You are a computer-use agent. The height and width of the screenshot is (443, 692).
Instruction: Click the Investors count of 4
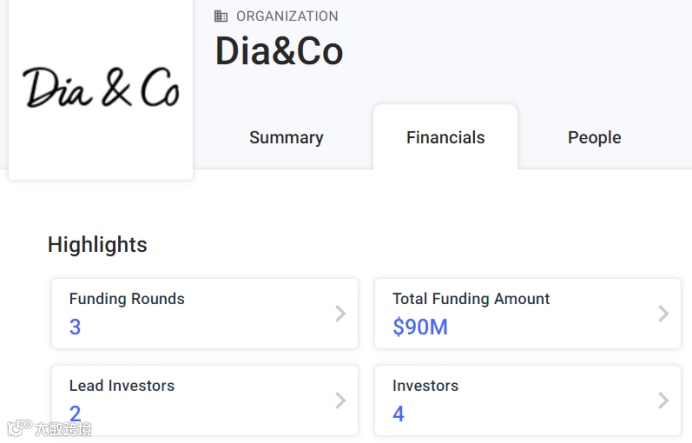[398, 414]
